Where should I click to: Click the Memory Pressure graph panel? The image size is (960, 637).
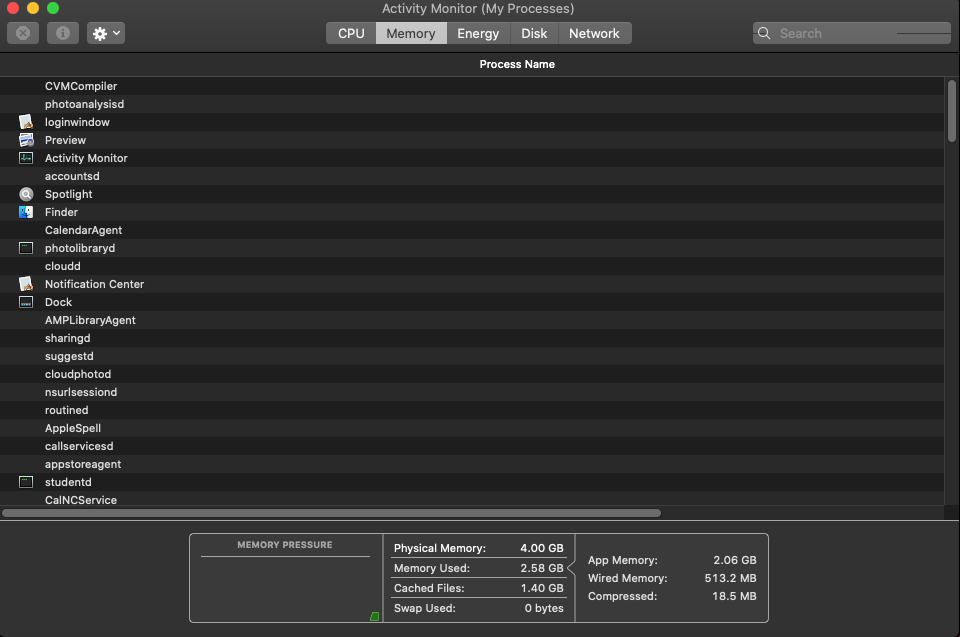[286, 578]
